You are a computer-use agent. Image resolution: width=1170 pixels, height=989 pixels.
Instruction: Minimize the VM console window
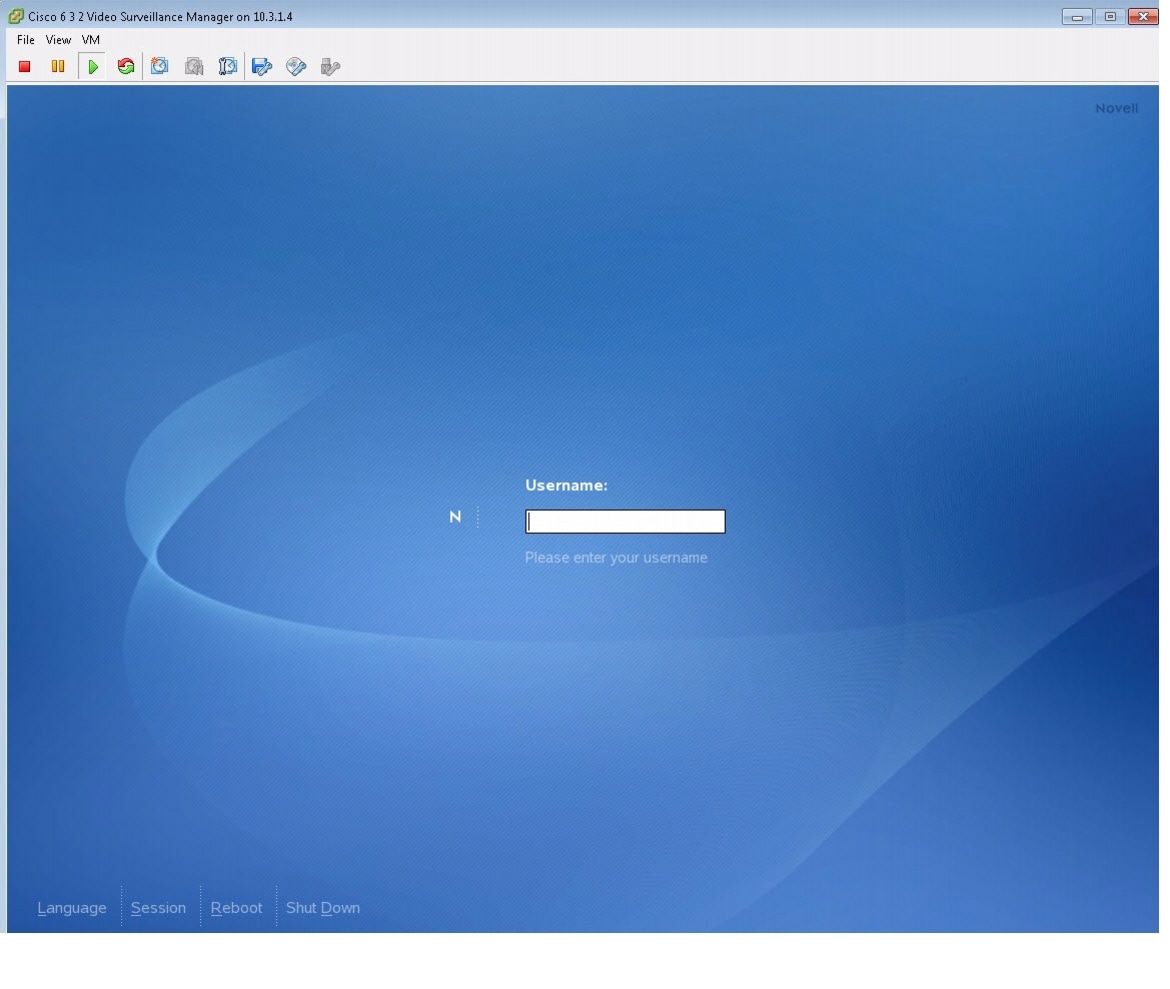(1077, 16)
